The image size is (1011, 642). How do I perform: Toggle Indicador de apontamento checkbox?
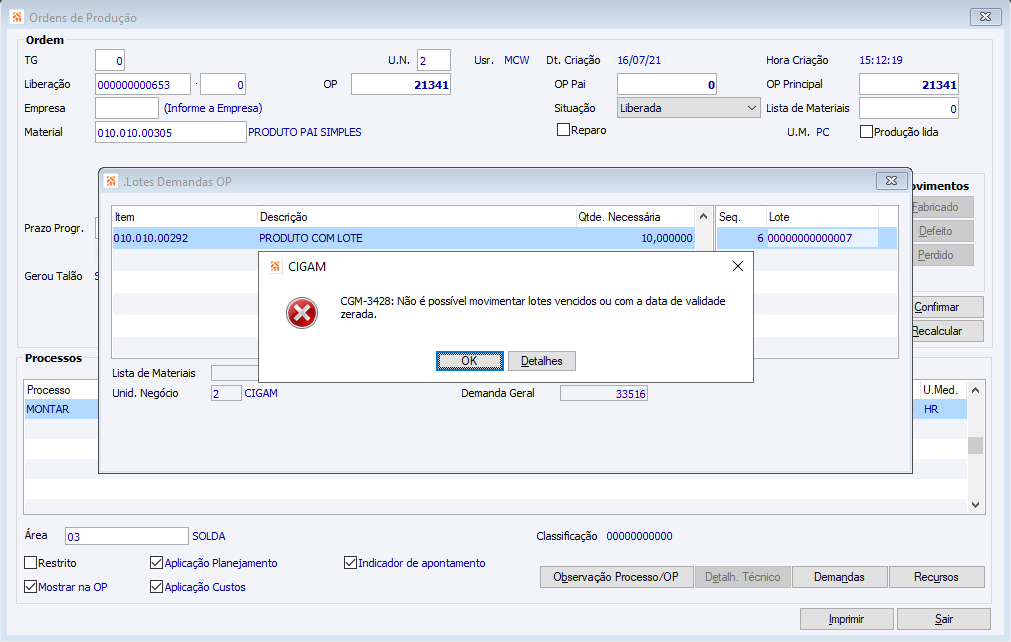coord(350,563)
